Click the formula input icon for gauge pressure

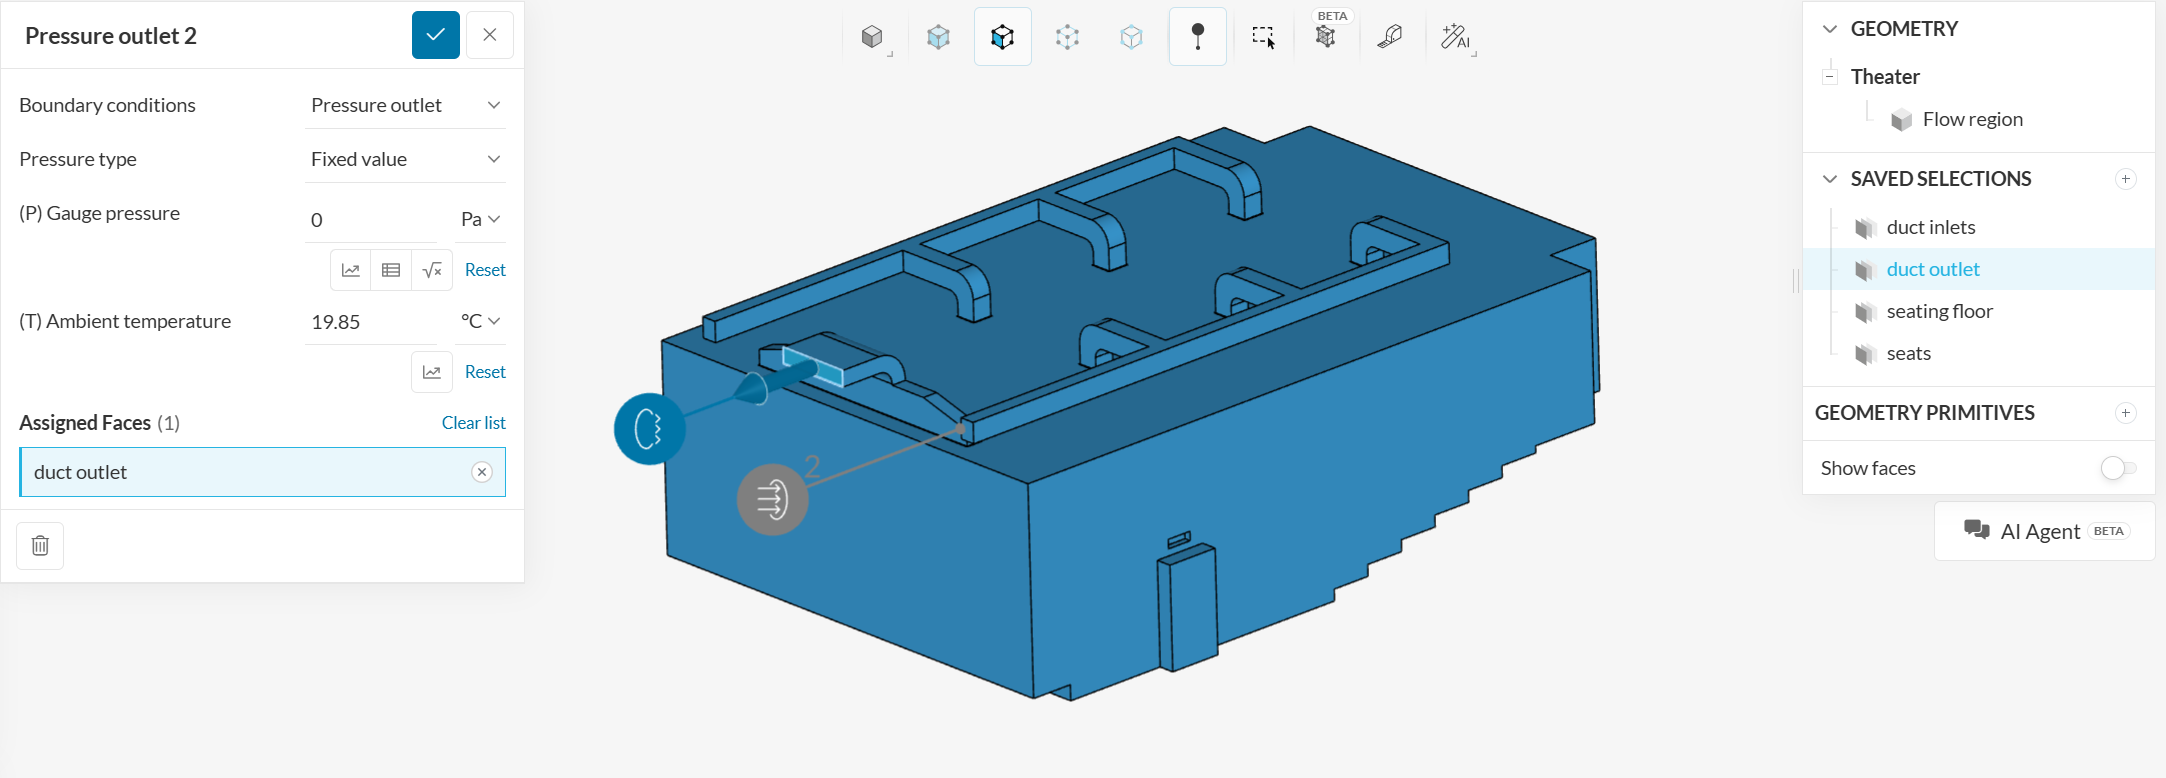(432, 270)
